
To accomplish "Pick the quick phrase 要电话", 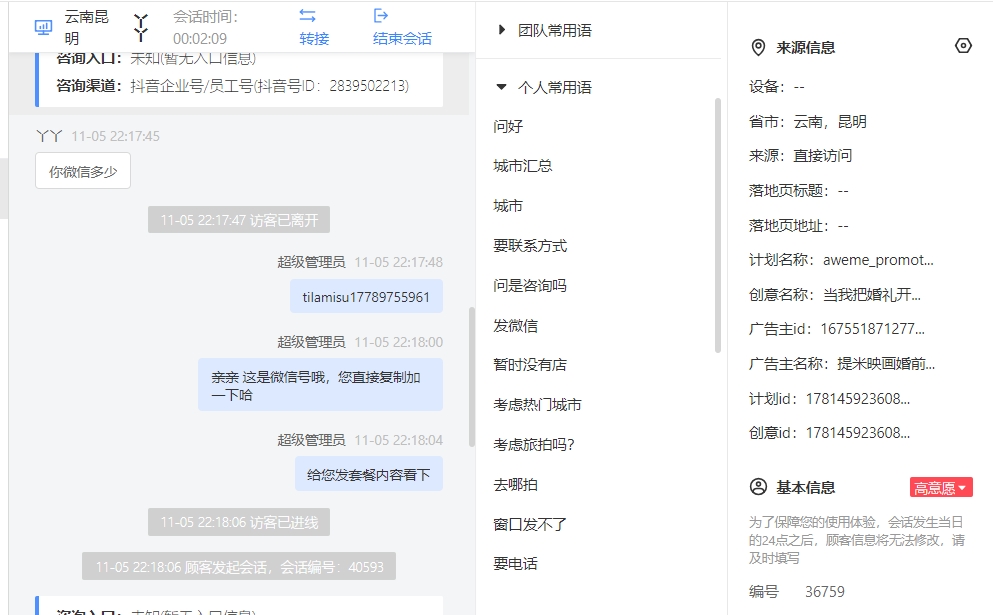I will tap(515, 564).
